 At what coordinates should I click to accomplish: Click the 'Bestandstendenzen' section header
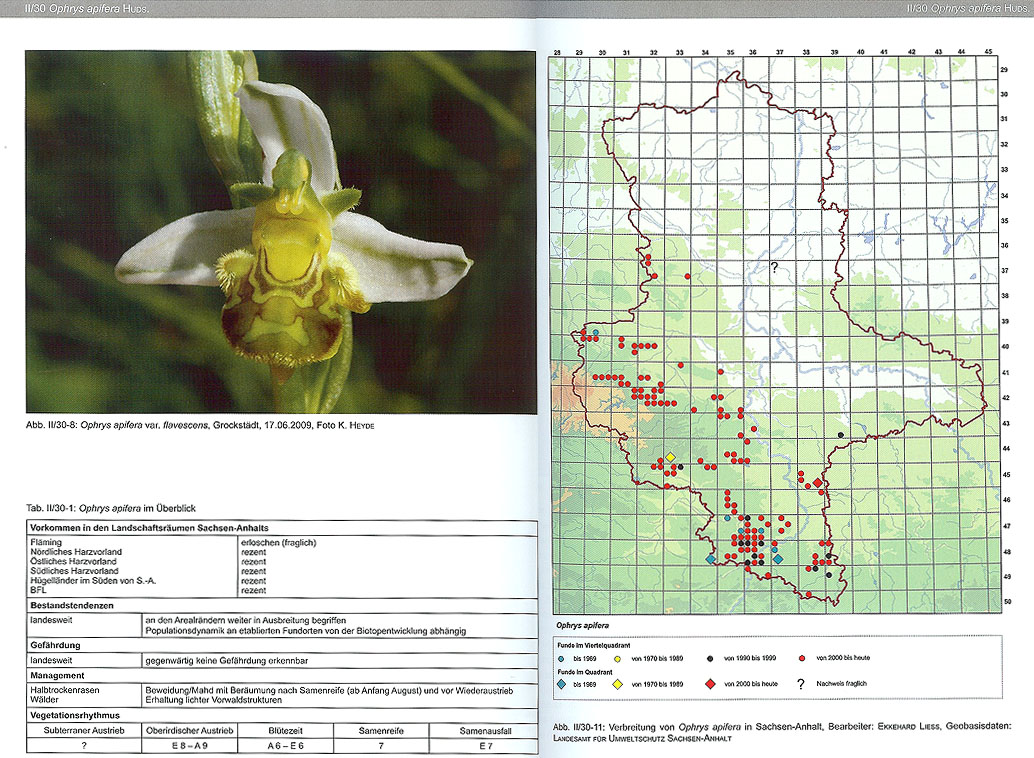tap(72, 606)
